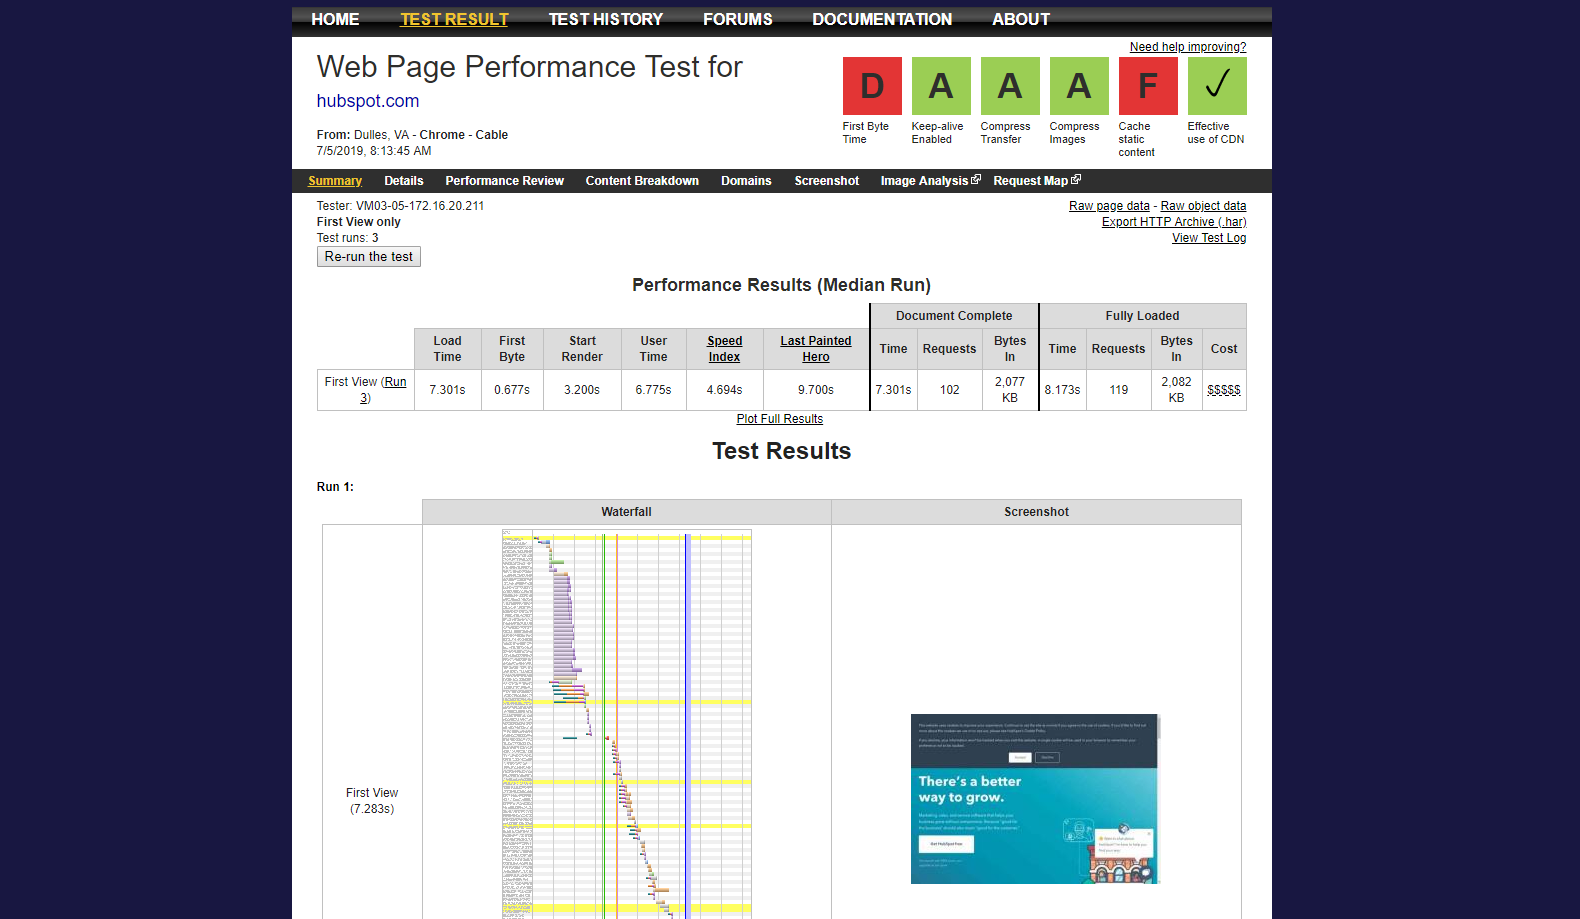Image resolution: width=1580 pixels, height=919 pixels.
Task: Open the Raw page data link
Action: pyautogui.click(x=1109, y=206)
